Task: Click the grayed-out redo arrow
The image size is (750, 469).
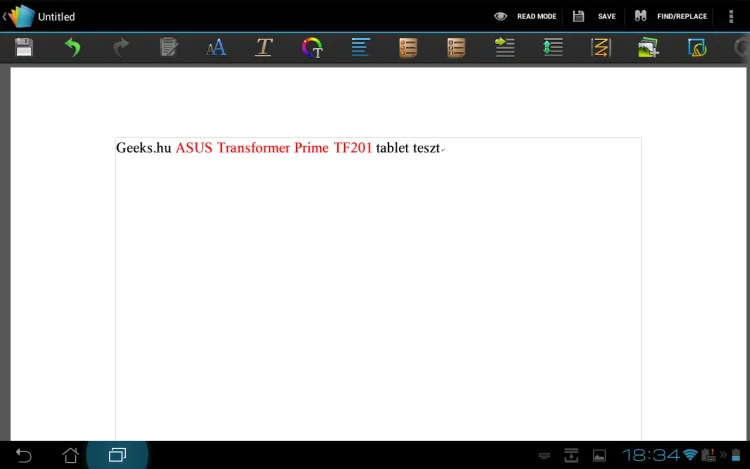Action: (x=120, y=47)
